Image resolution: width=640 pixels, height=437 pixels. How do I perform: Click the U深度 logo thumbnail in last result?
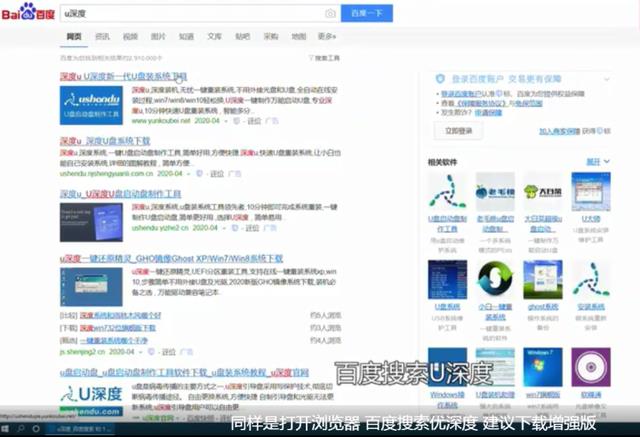coord(91,400)
